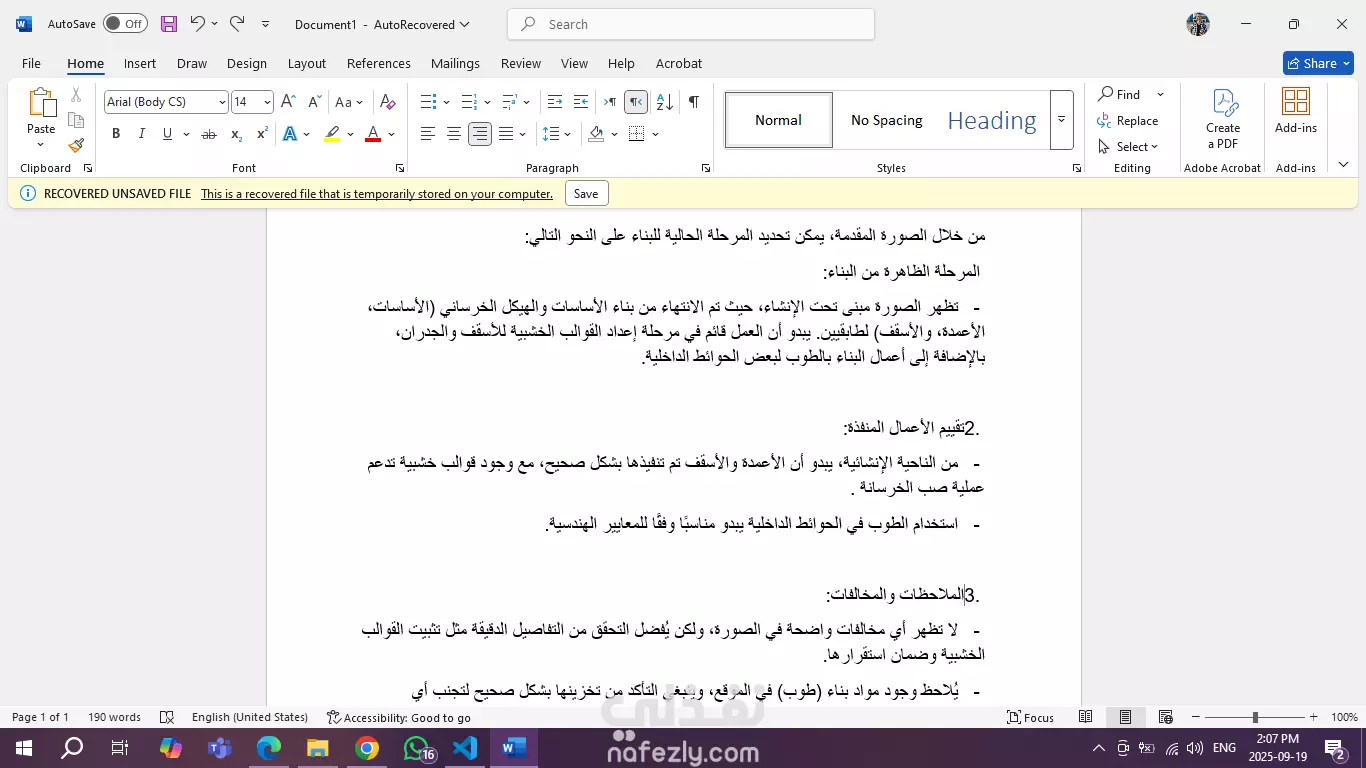Apply superscript formatting
Viewport: 1366px width, 768px height.
tap(262, 134)
